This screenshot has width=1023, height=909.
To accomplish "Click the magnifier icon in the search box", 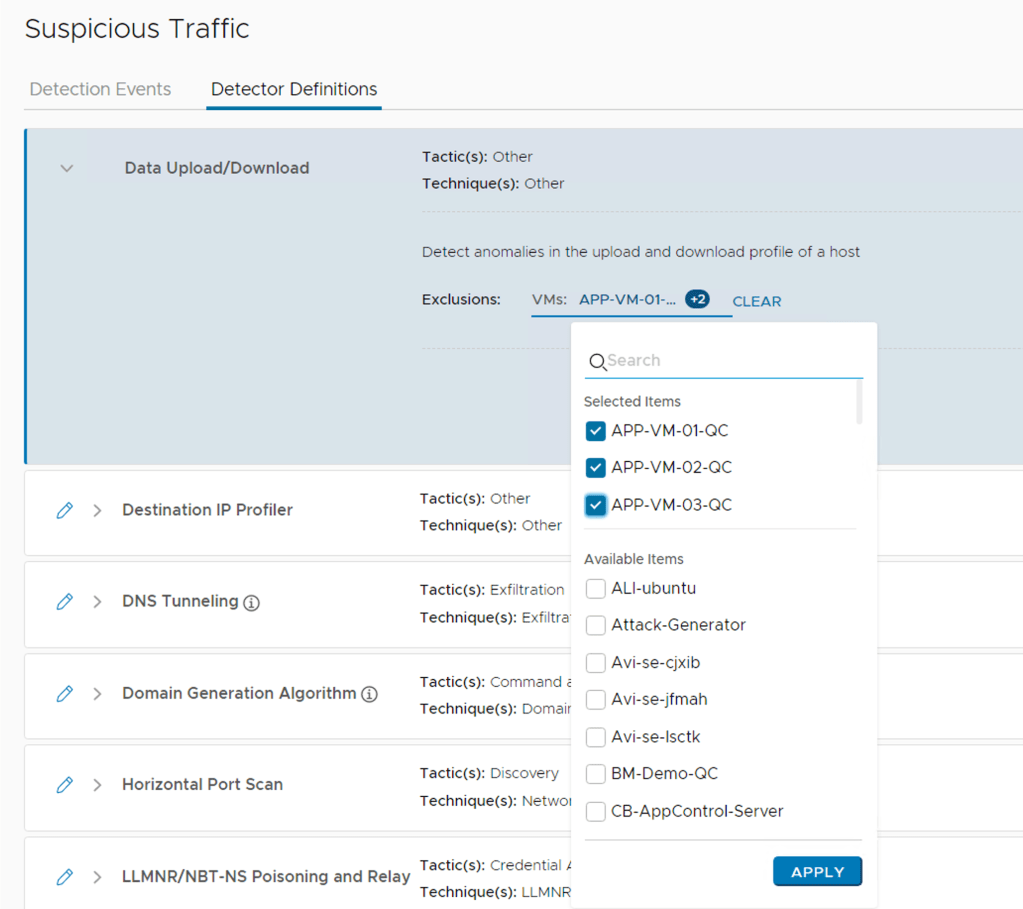I will (x=597, y=362).
